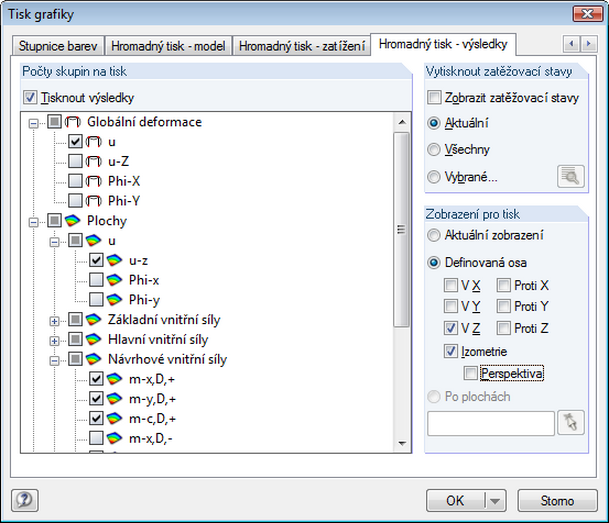
Task: Click the tree's scrollbar up arrow
Action: tap(402, 122)
